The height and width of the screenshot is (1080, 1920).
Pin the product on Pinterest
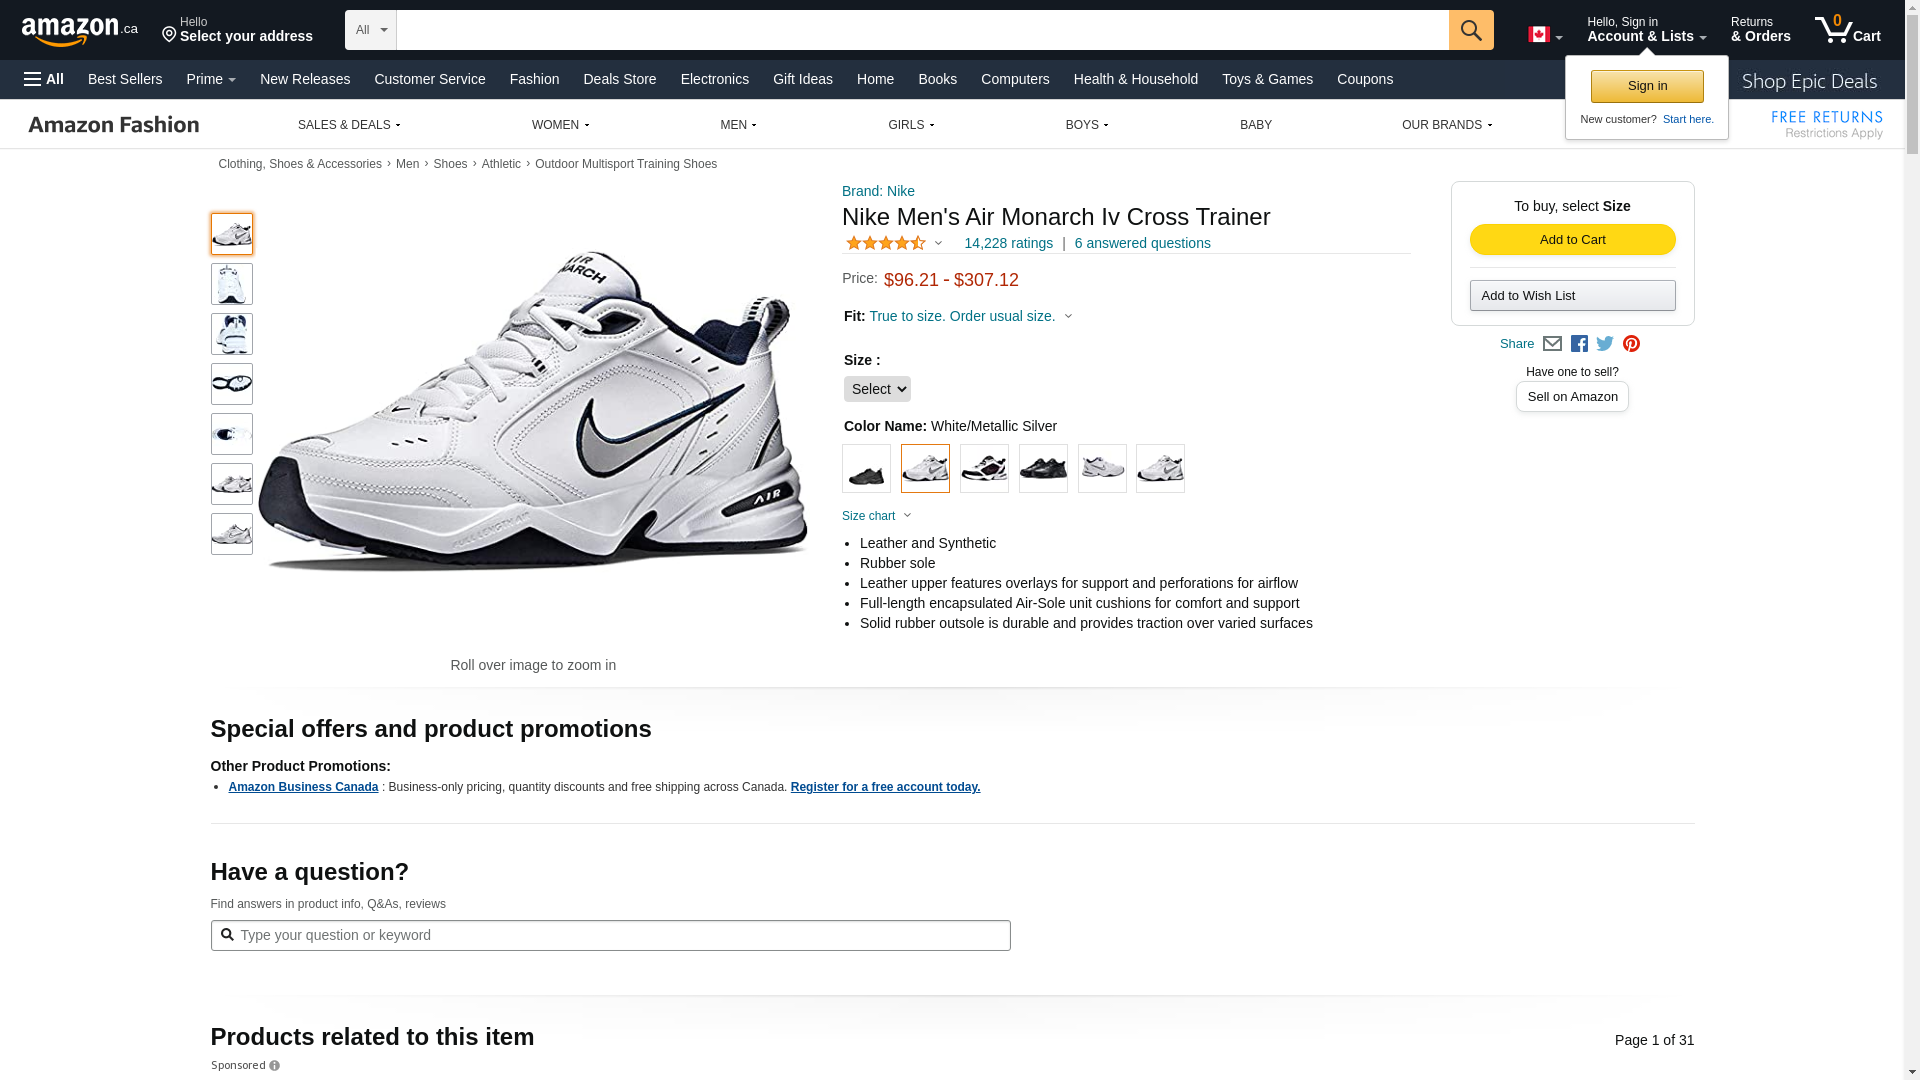click(x=1631, y=344)
